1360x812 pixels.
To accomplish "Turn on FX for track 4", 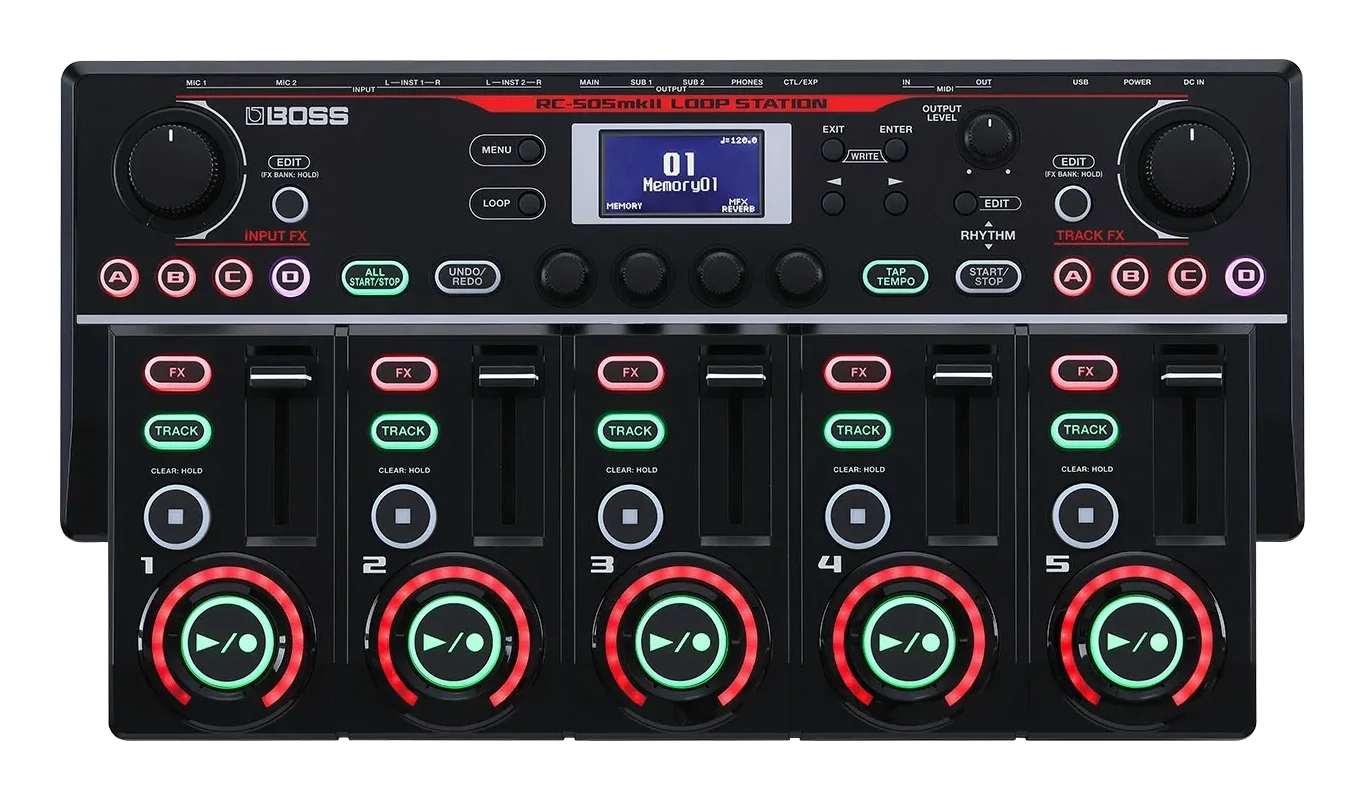I will tap(858, 373).
